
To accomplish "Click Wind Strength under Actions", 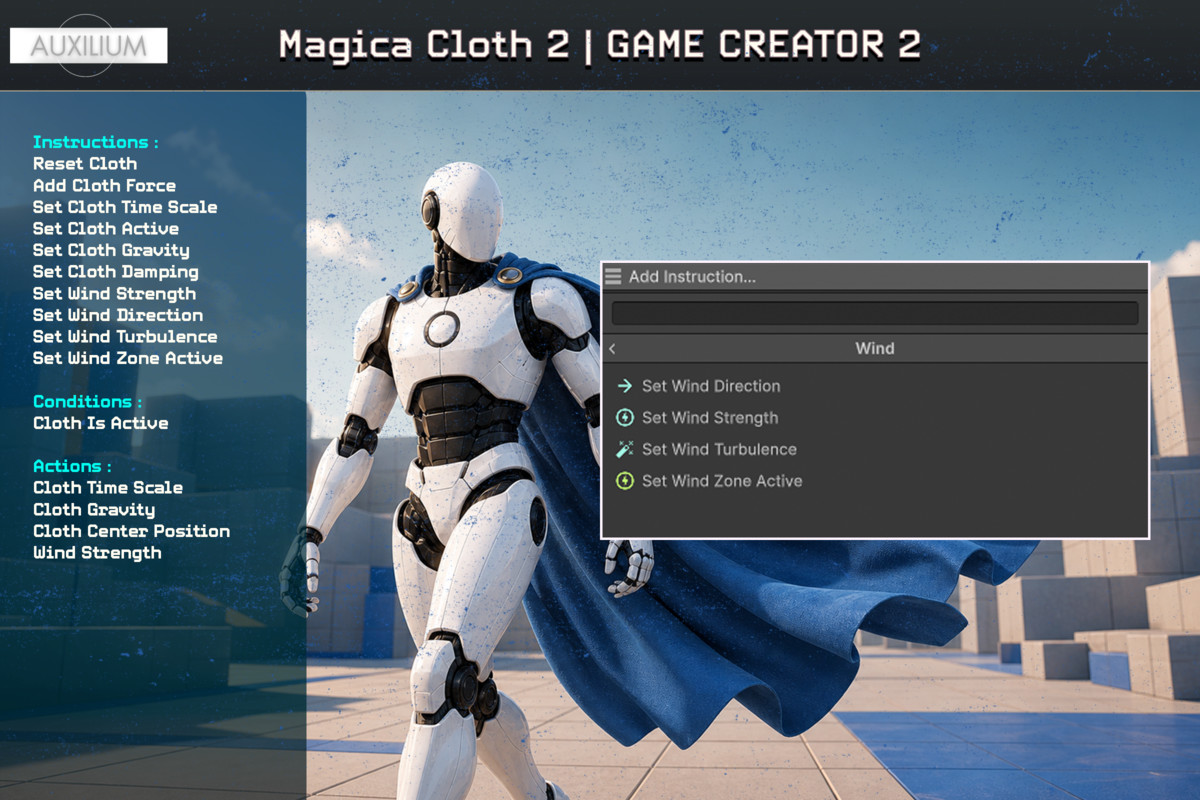I will click(97, 553).
